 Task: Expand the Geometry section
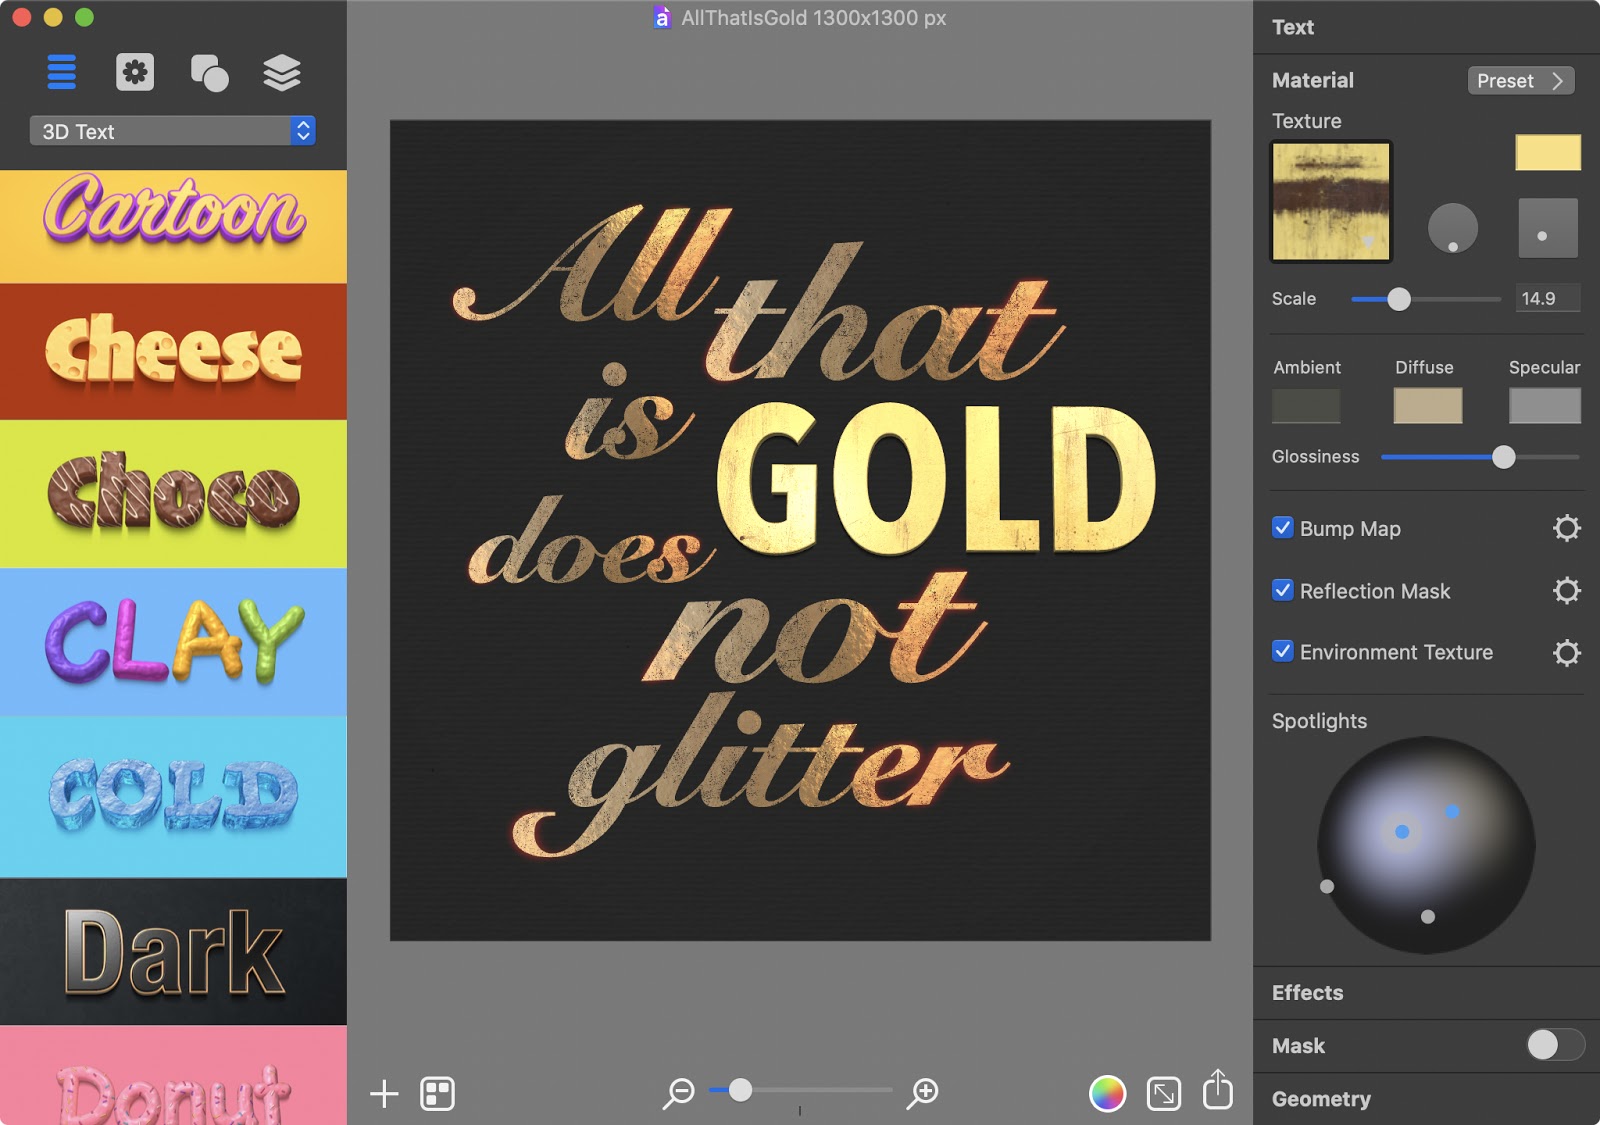[1322, 1099]
